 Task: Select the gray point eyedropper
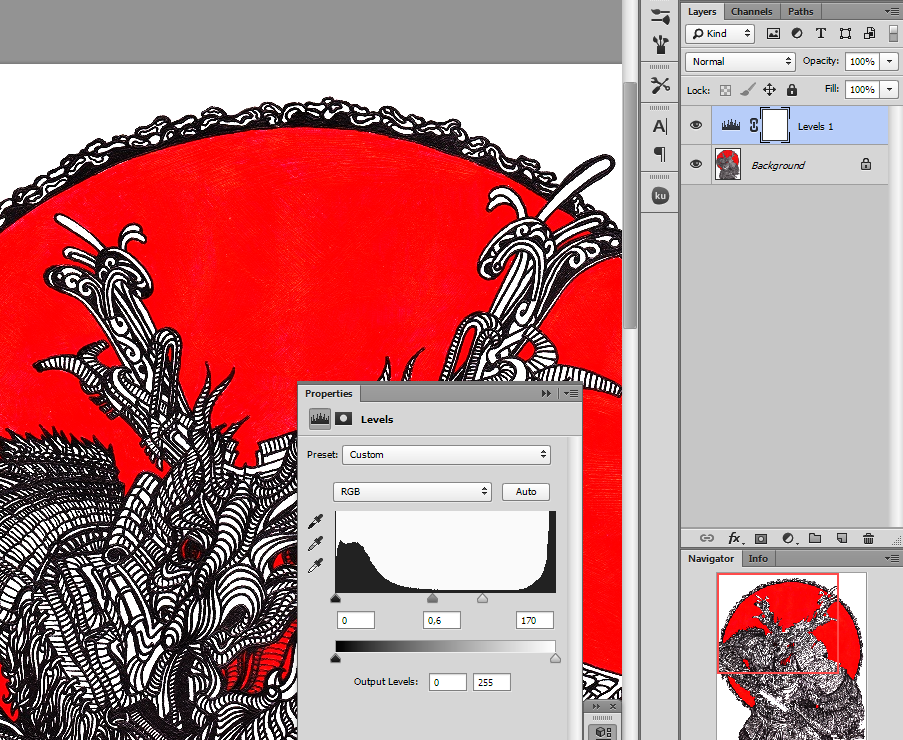coord(316,544)
